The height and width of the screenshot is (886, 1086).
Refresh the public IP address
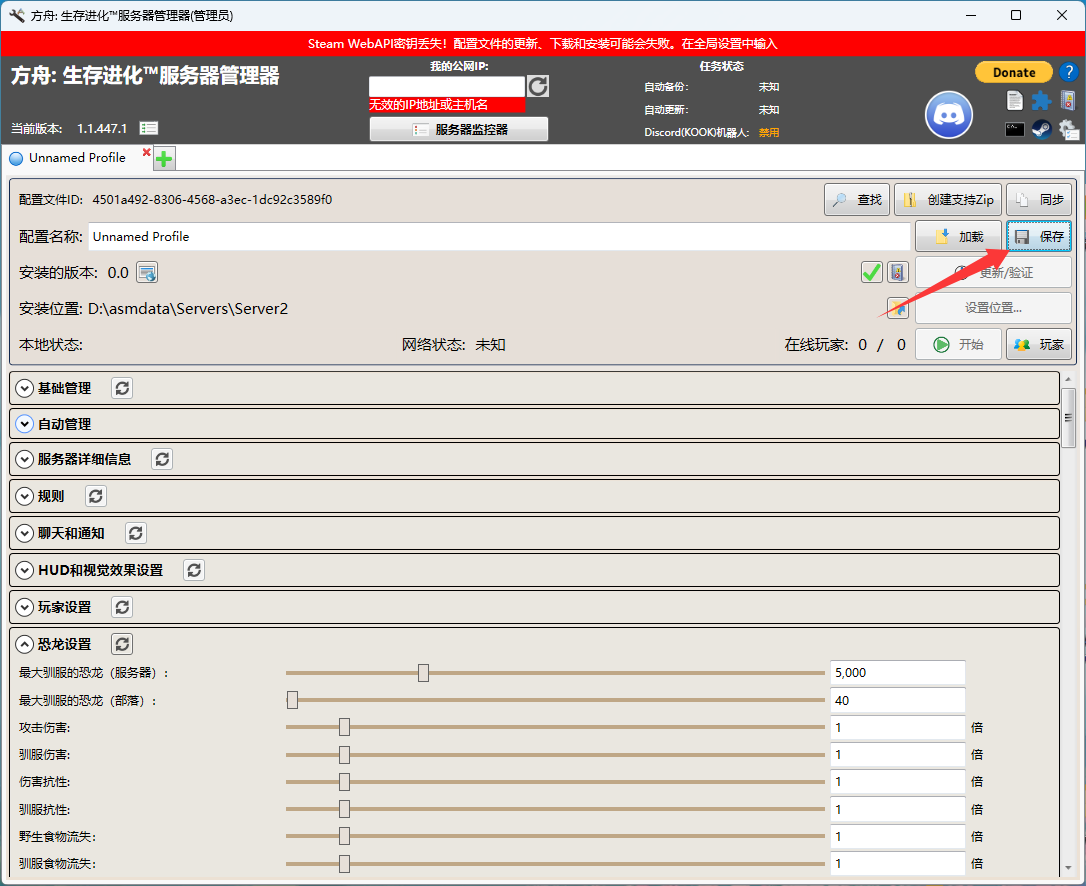click(x=538, y=86)
